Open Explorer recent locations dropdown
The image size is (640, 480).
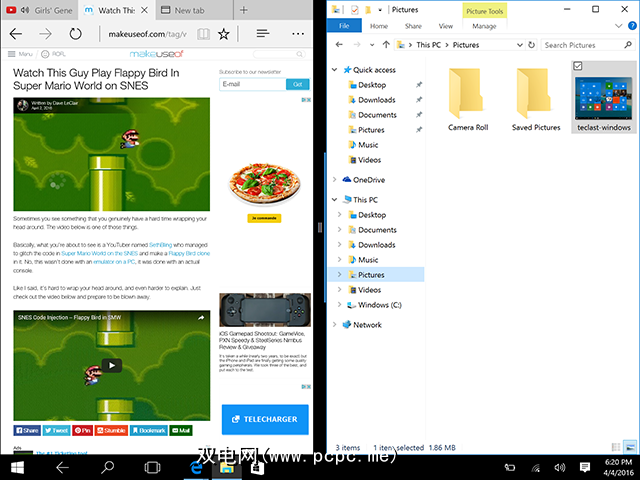tap(372, 45)
